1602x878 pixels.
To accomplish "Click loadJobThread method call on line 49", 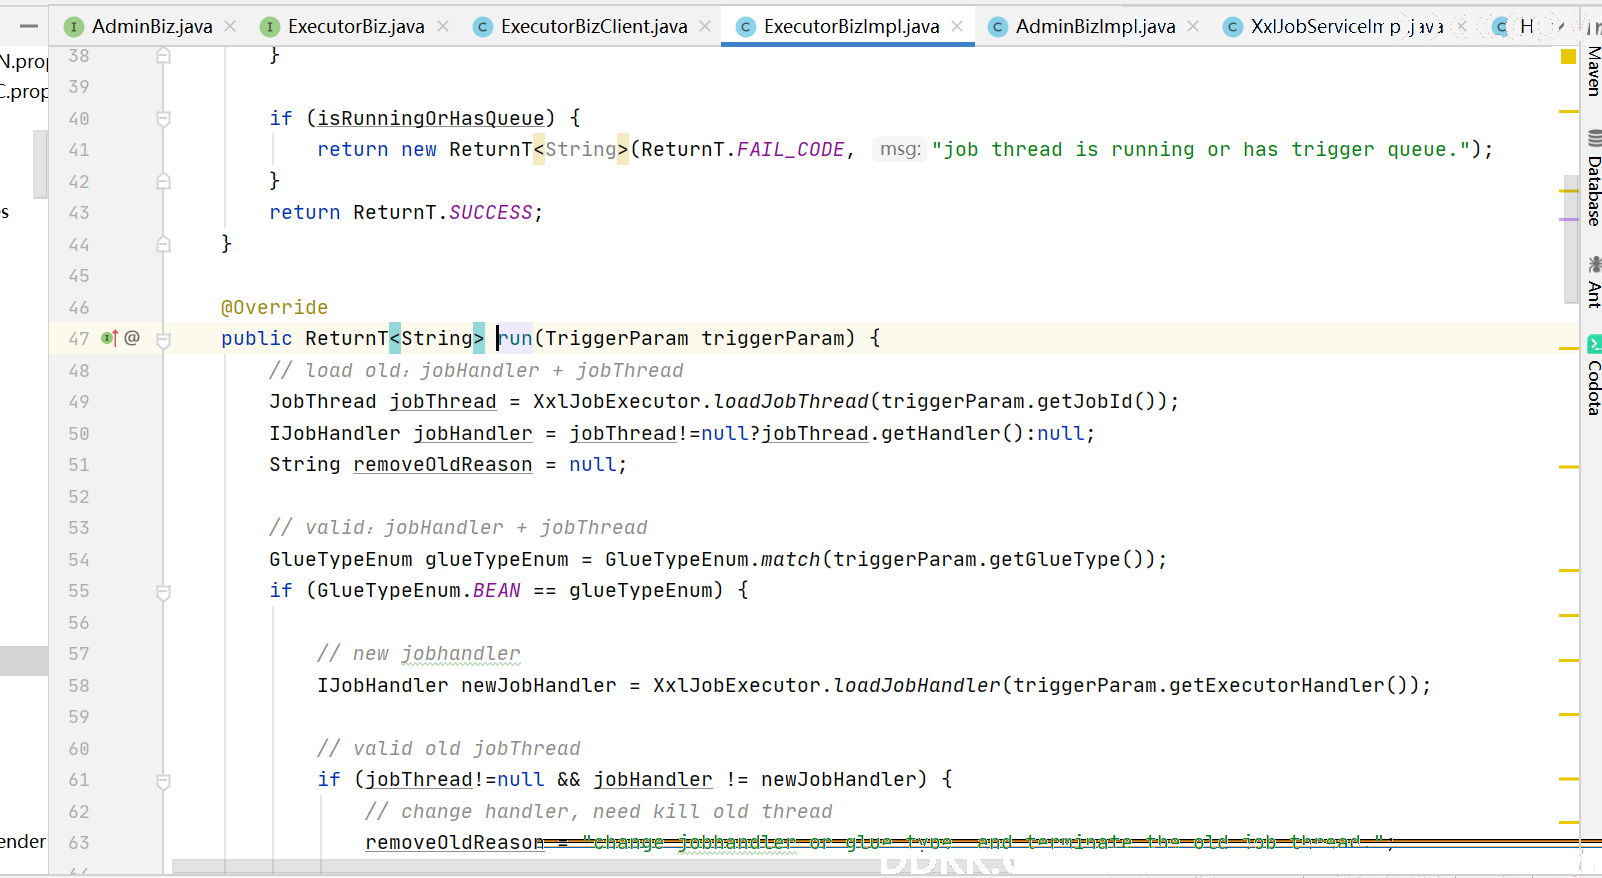I will click(x=790, y=401).
